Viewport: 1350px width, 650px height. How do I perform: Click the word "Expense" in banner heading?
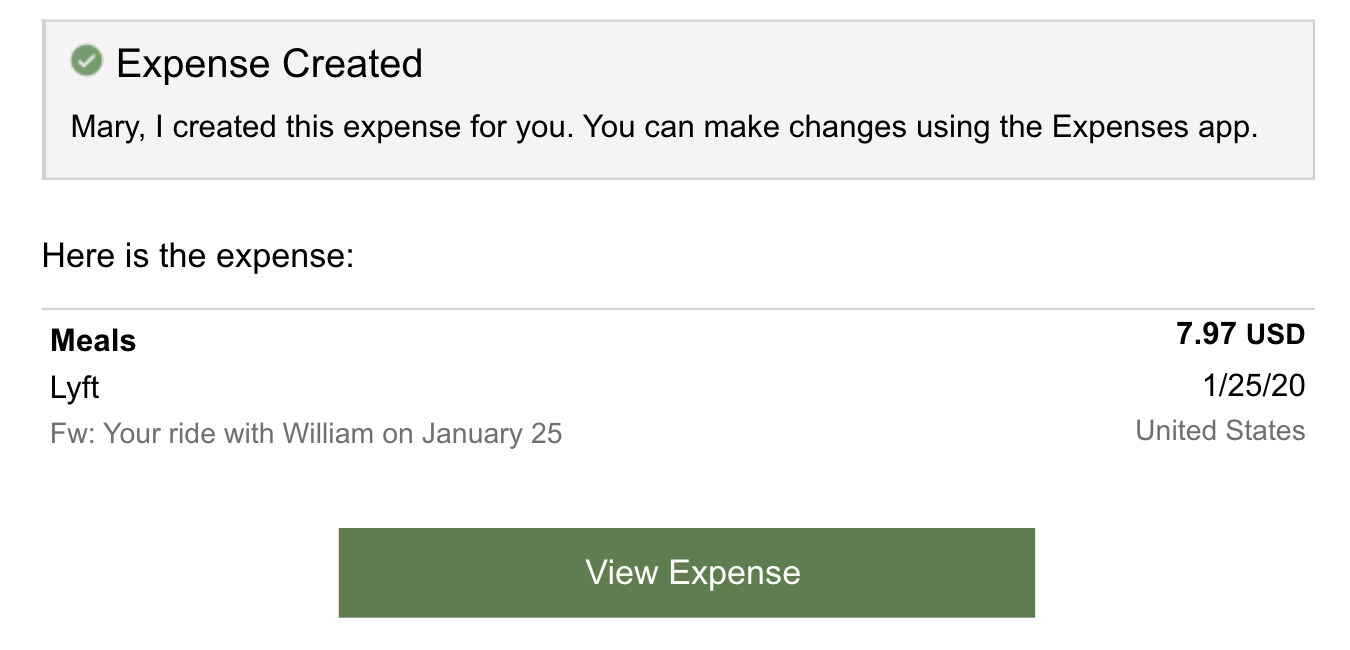[193, 64]
